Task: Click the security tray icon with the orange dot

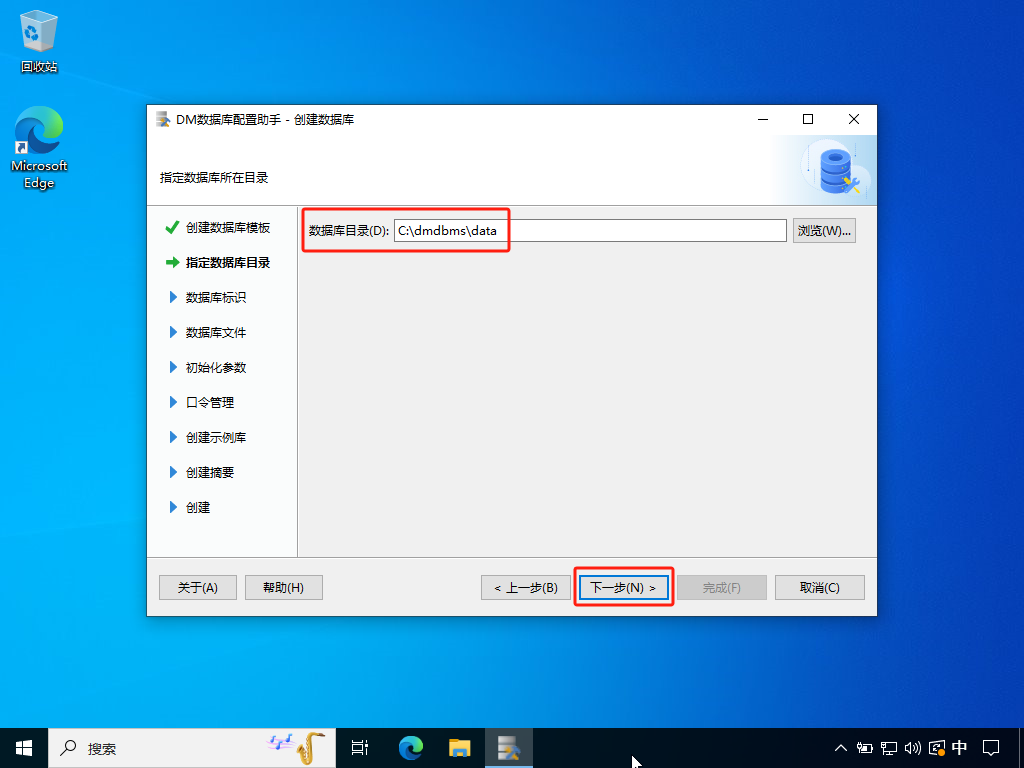Action: coord(936,748)
